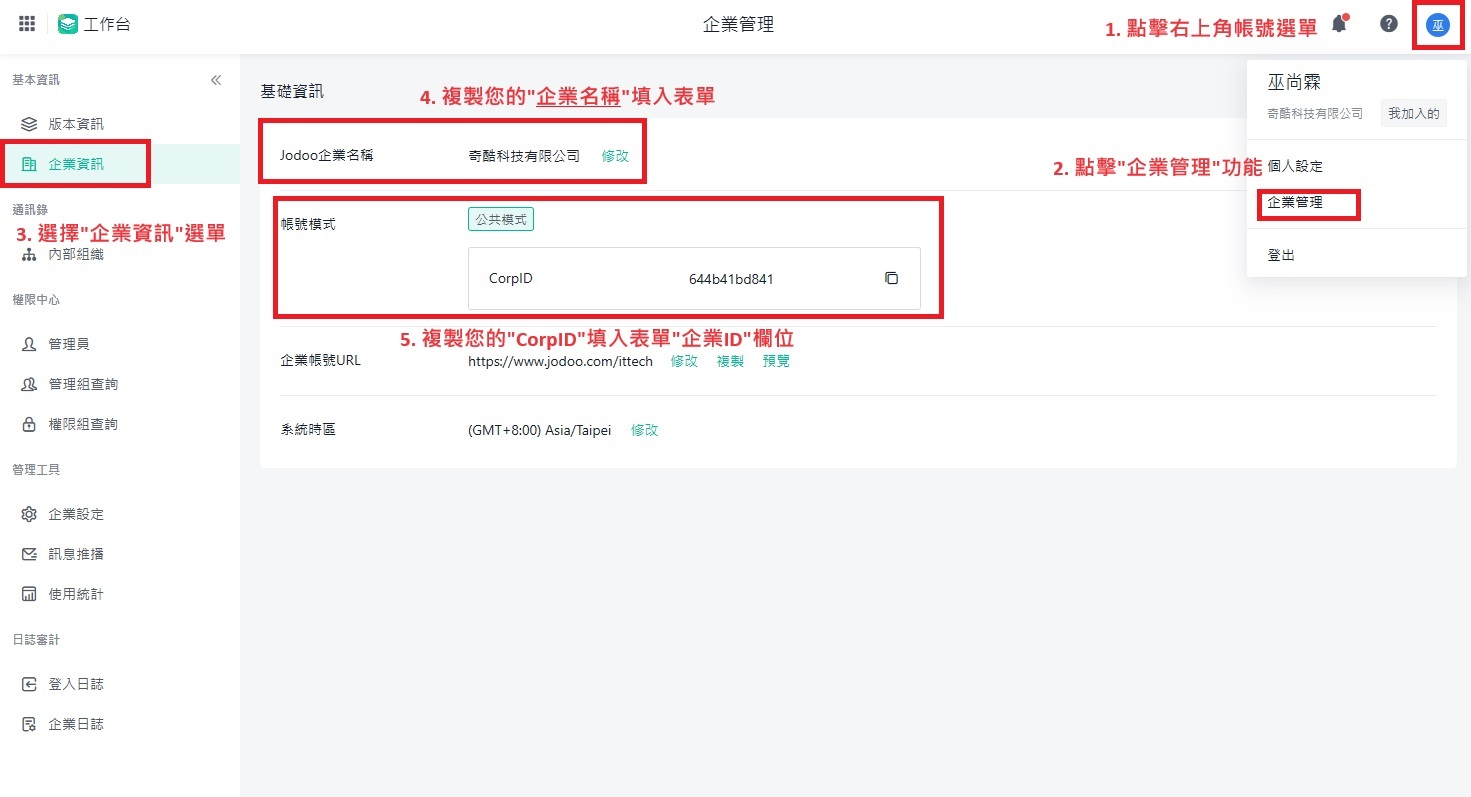Image resolution: width=1471 pixels, height=797 pixels.
Task: Click 我加入的 button in account panel
Action: [1413, 113]
